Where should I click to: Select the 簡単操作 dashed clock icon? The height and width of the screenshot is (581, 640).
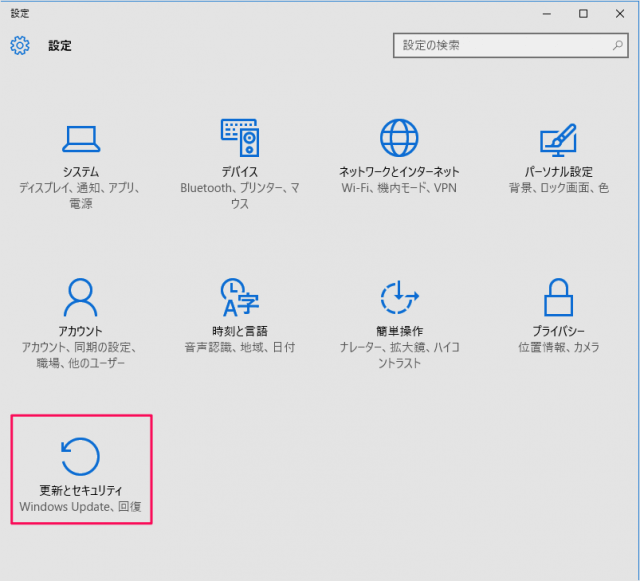pyautogui.click(x=399, y=297)
